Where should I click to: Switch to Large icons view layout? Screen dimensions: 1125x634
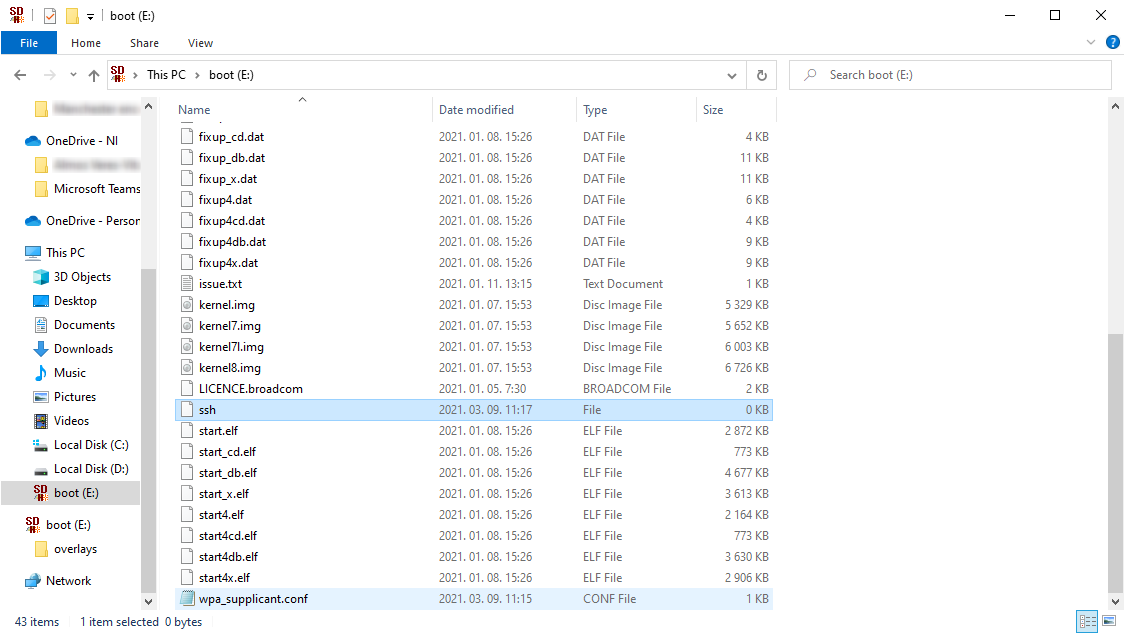point(1109,621)
